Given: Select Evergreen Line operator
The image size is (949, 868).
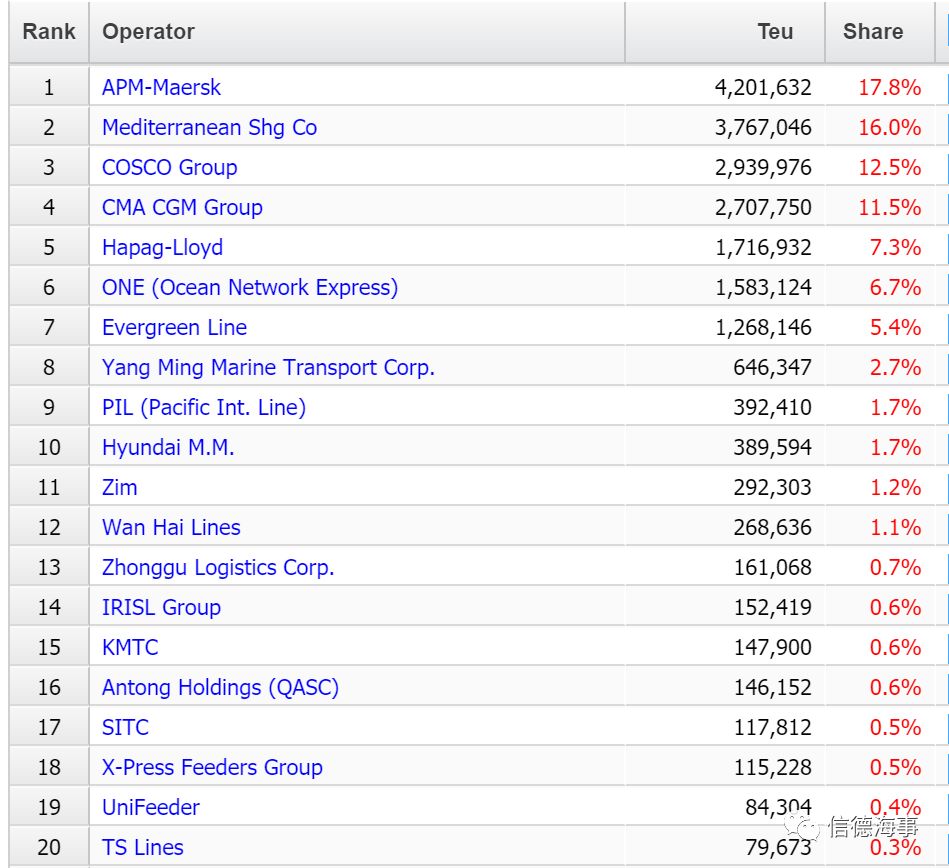Looking at the screenshot, I should tap(174, 327).
